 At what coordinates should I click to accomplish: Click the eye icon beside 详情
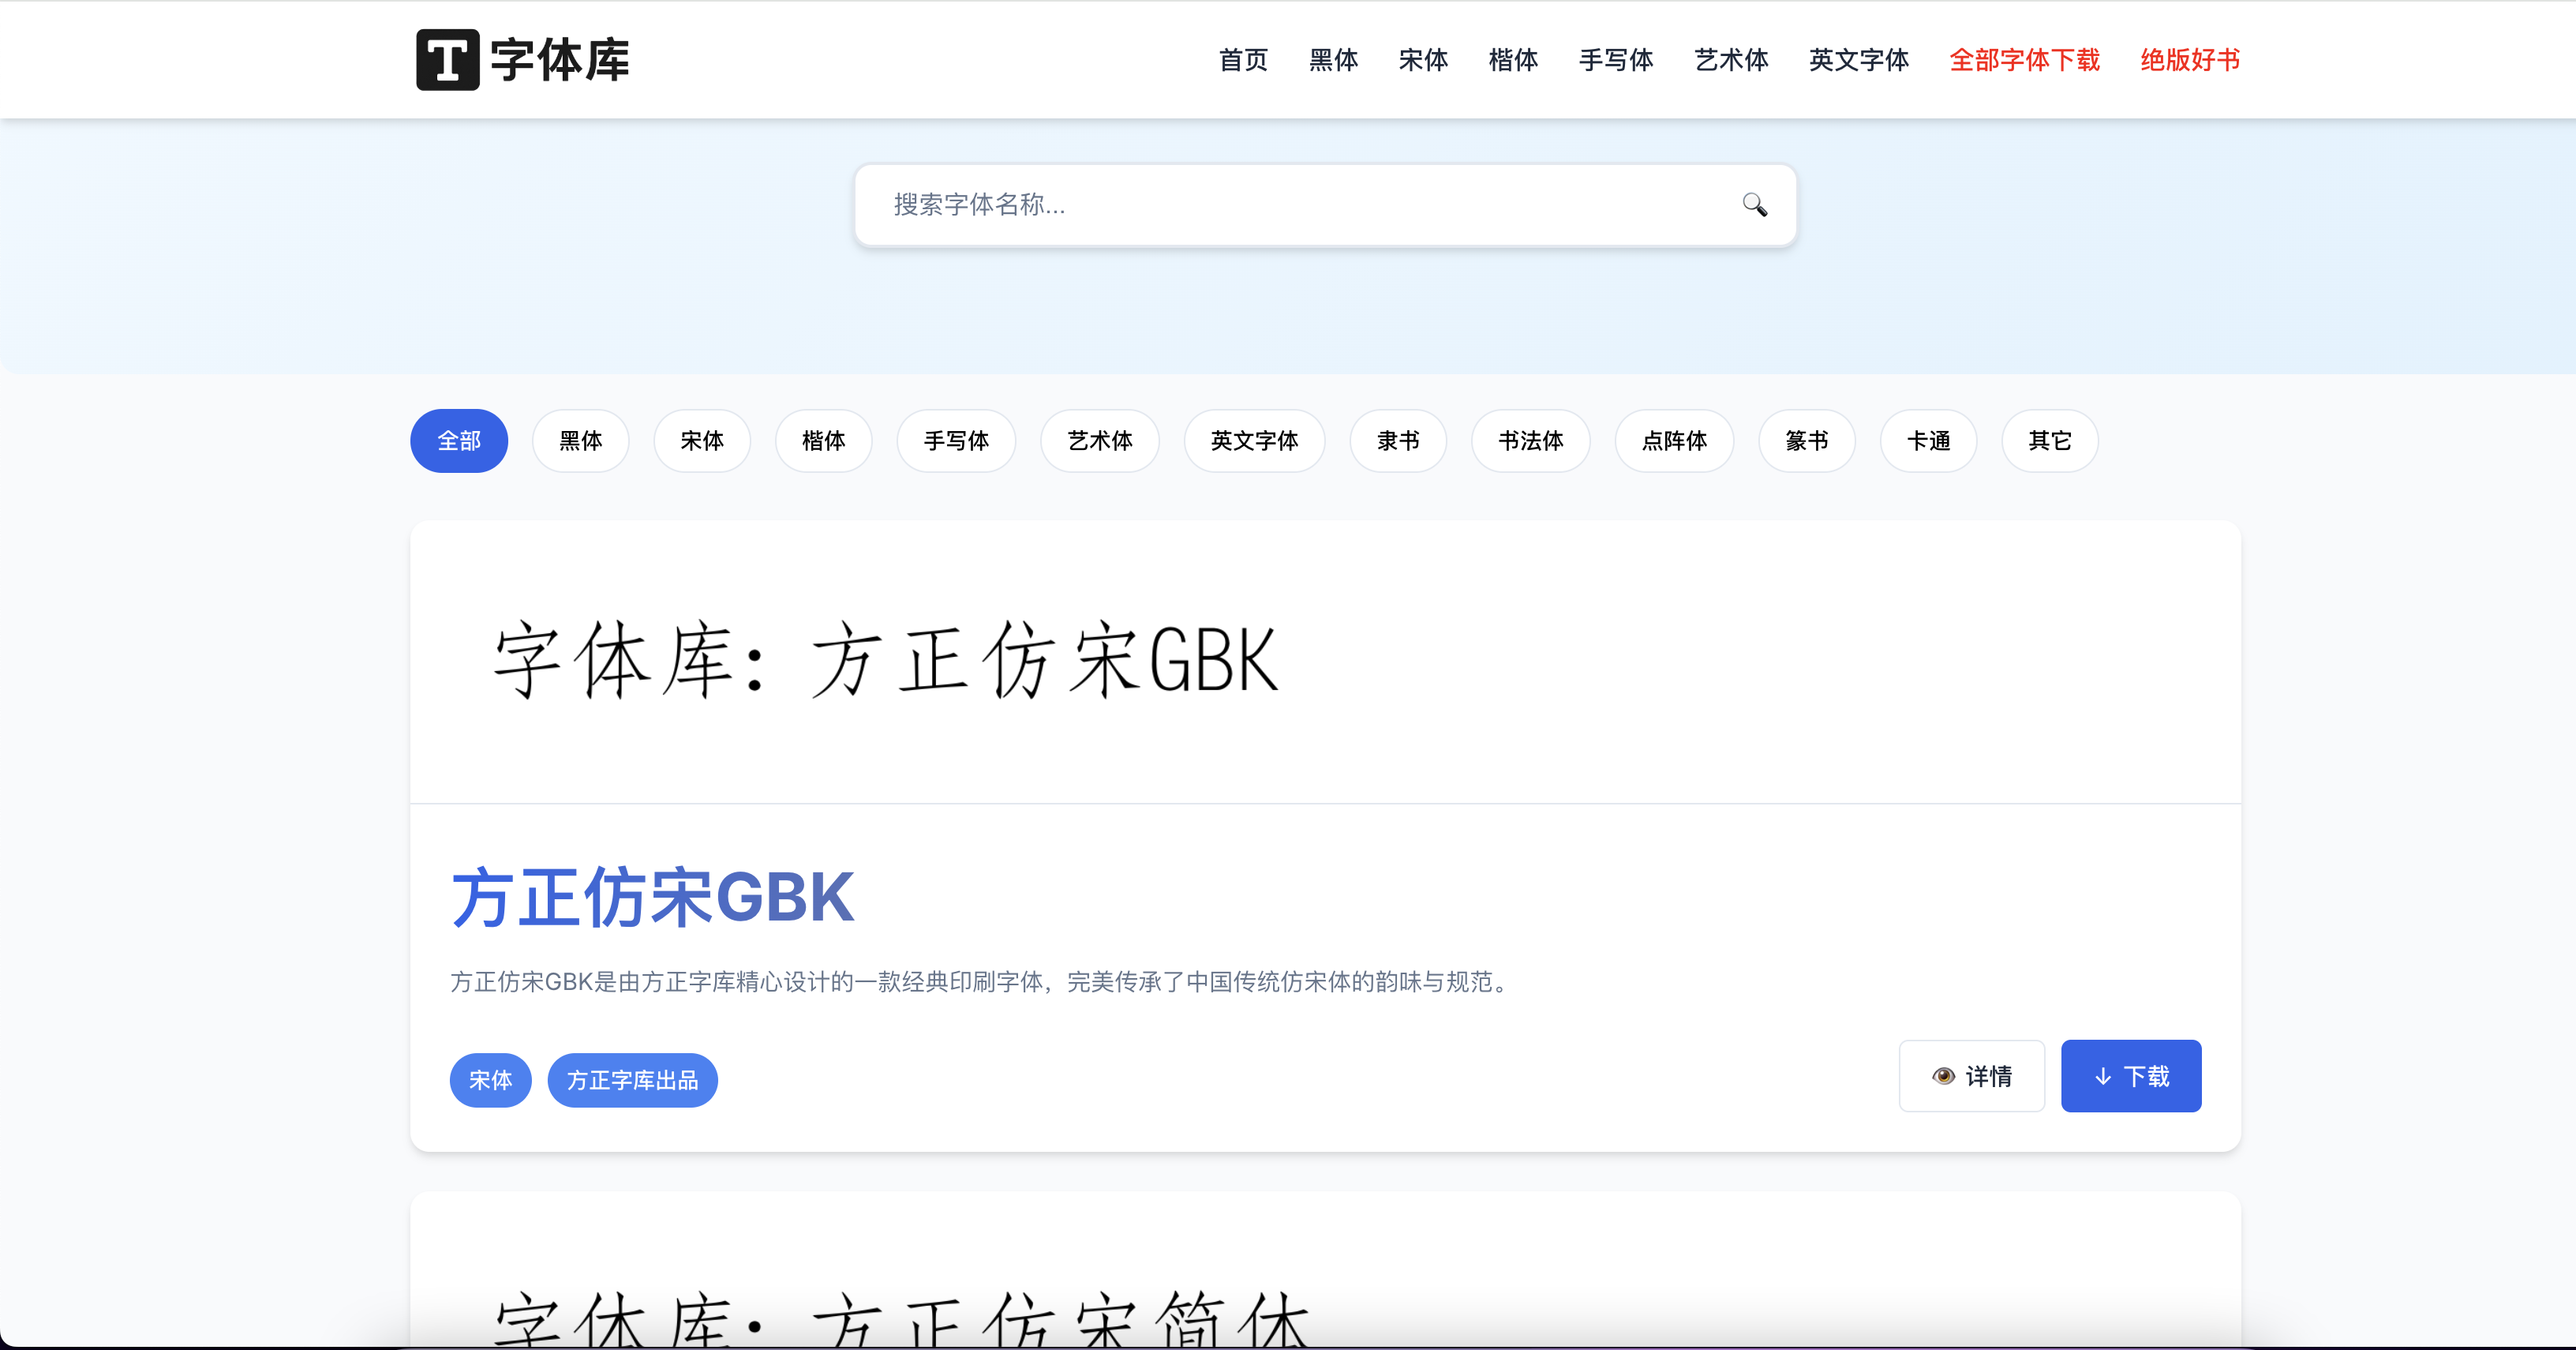(x=1944, y=1075)
